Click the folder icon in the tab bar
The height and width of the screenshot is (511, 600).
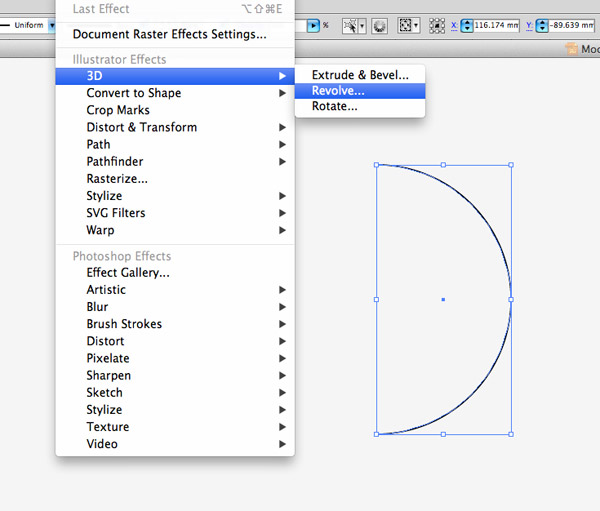click(571, 47)
